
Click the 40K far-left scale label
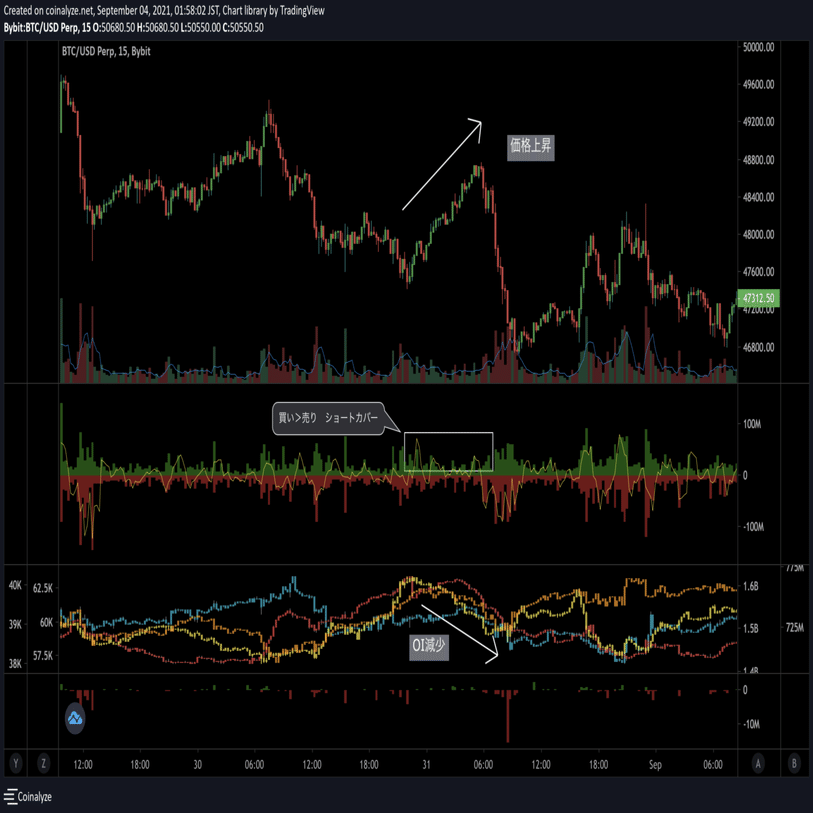pyautogui.click(x=15, y=585)
